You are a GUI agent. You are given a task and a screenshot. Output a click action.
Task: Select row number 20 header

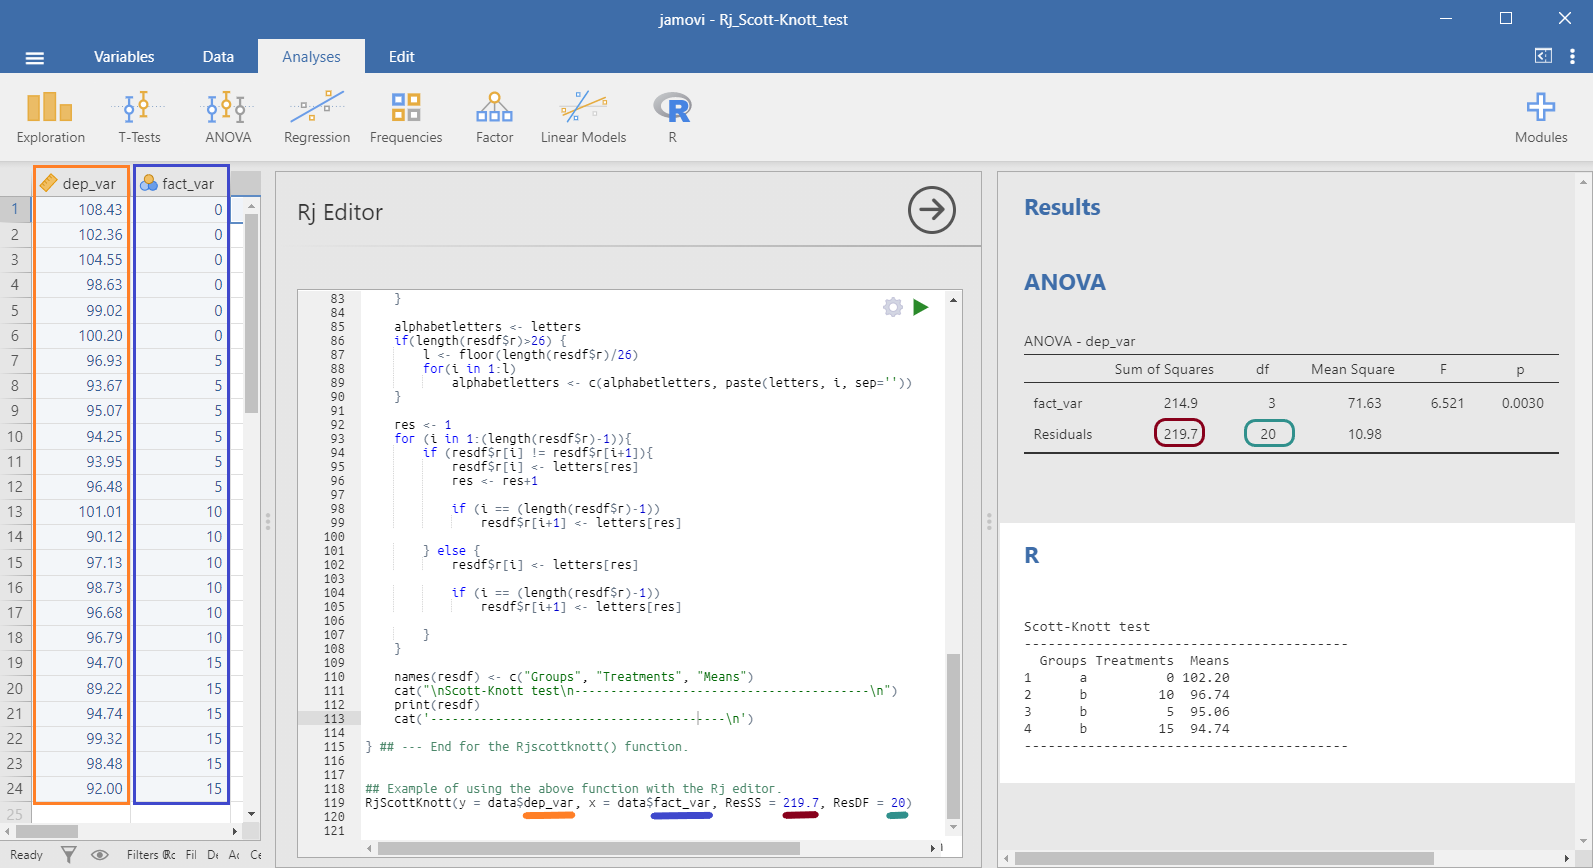tap(15, 688)
